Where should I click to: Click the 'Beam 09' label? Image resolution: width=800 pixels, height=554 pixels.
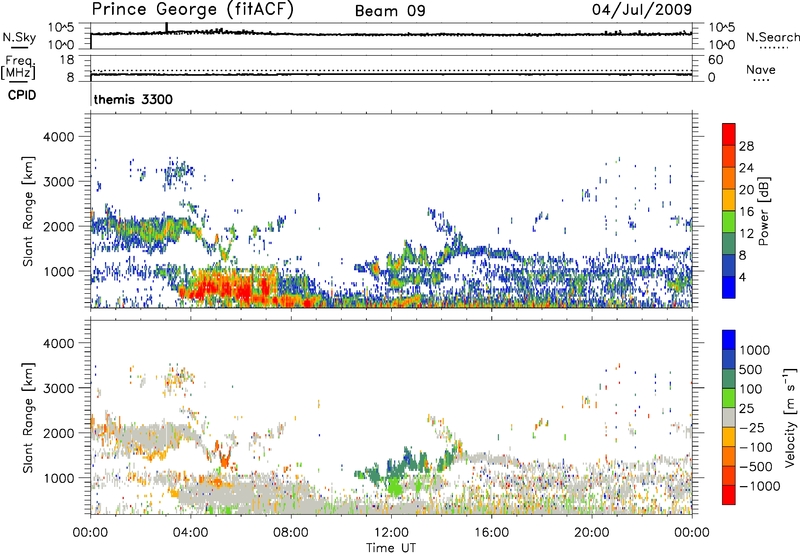tap(390, 11)
